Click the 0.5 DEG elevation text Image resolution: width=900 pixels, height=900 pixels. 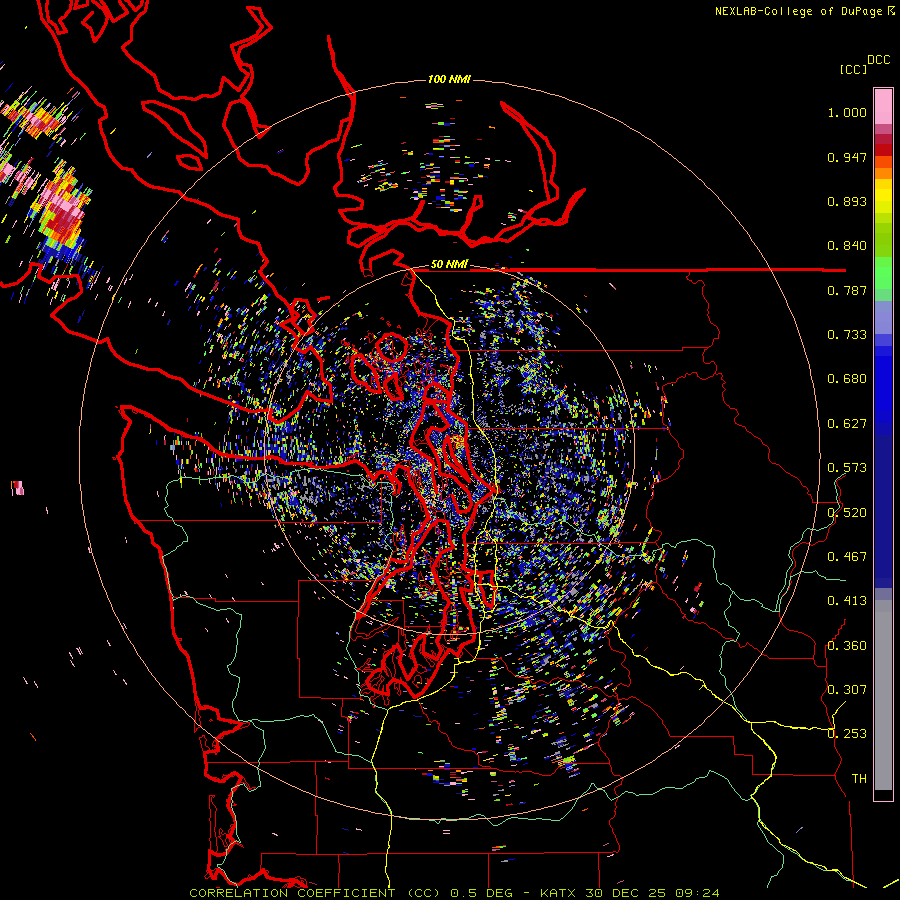(480, 893)
